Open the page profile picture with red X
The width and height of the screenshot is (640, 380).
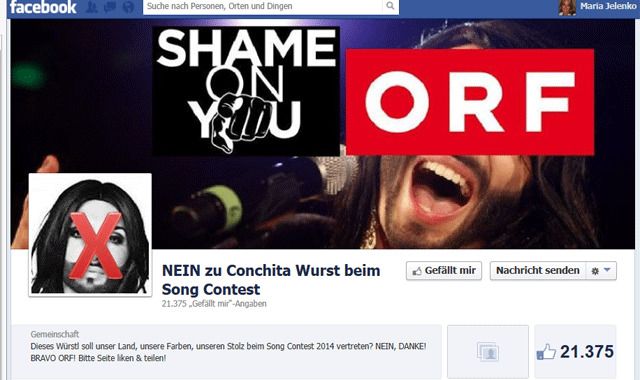(x=90, y=235)
